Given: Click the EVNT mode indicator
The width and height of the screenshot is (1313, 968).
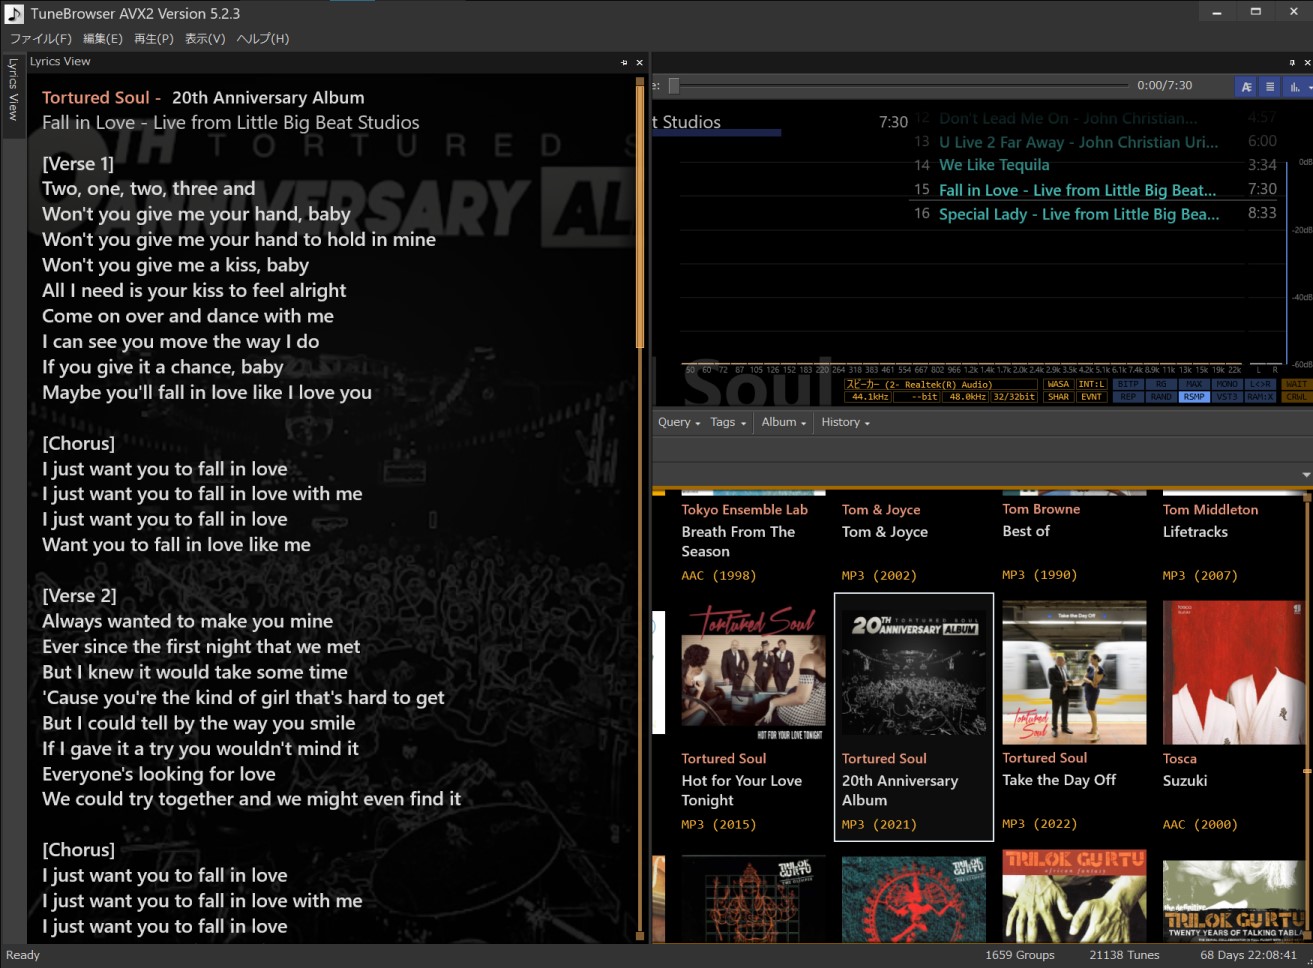Looking at the screenshot, I should (x=1090, y=396).
